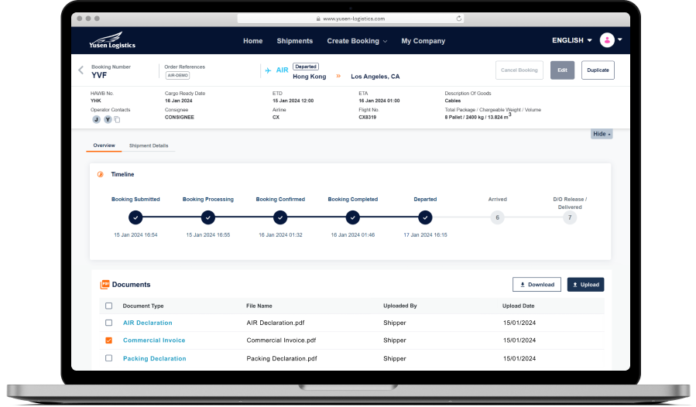Click the back arrow beside Booking Number
696x407 pixels.
[x=81, y=70]
